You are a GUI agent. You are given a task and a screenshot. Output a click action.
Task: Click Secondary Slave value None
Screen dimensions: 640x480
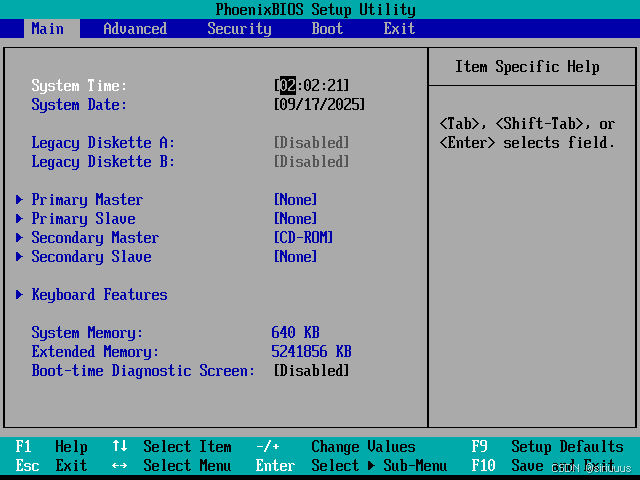click(x=296, y=257)
